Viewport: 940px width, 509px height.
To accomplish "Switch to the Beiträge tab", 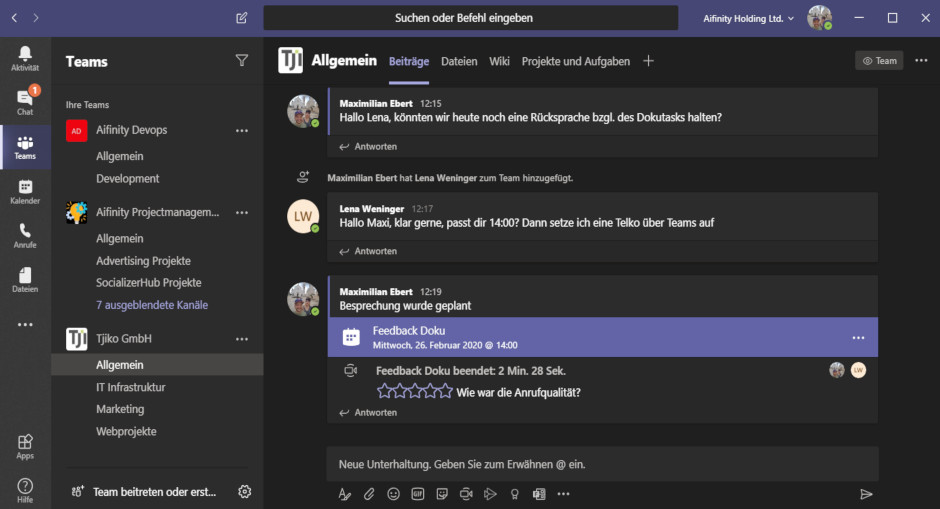I will click(409, 61).
